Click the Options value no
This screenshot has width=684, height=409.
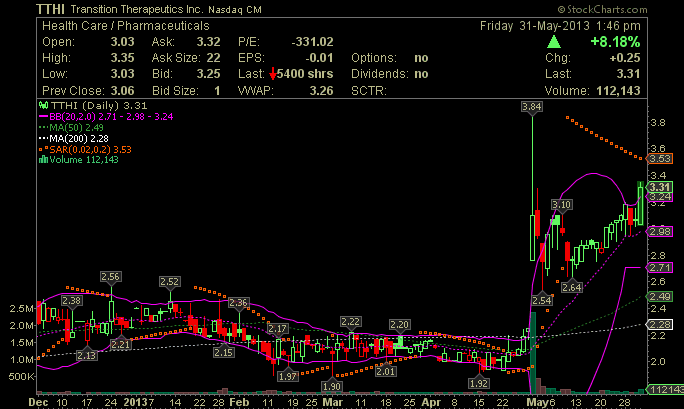pos(421,58)
